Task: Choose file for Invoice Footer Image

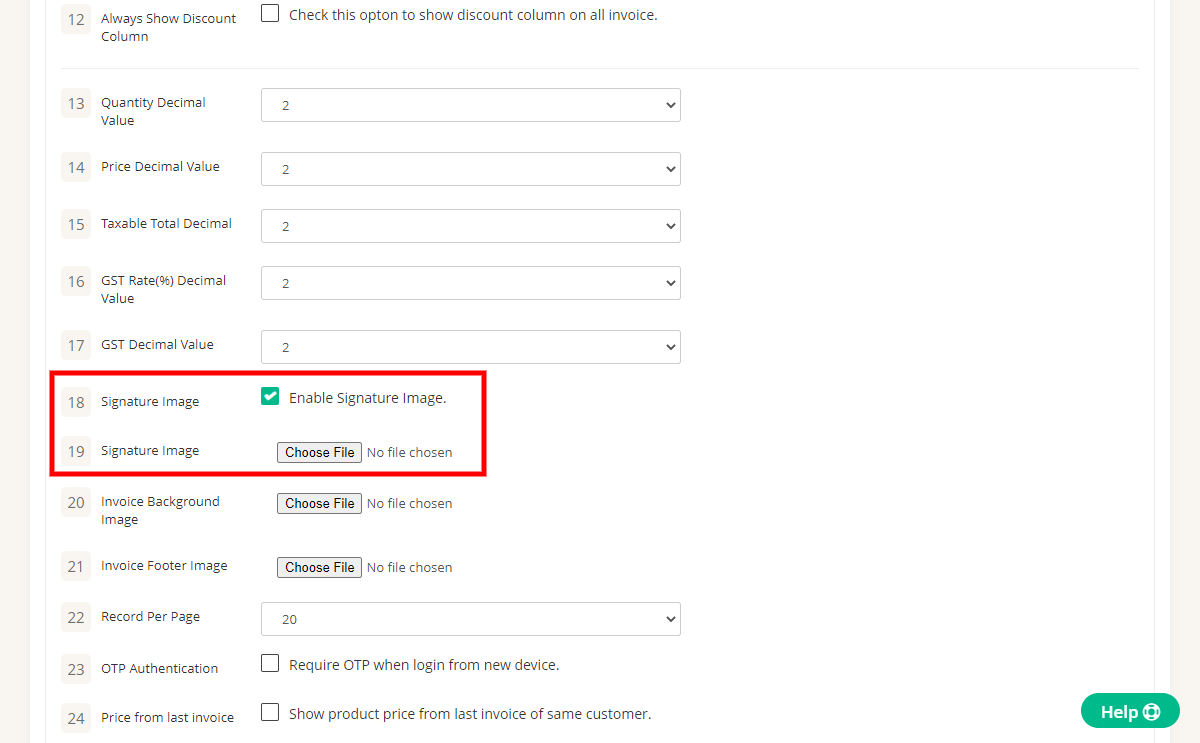Action: click(319, 567)
